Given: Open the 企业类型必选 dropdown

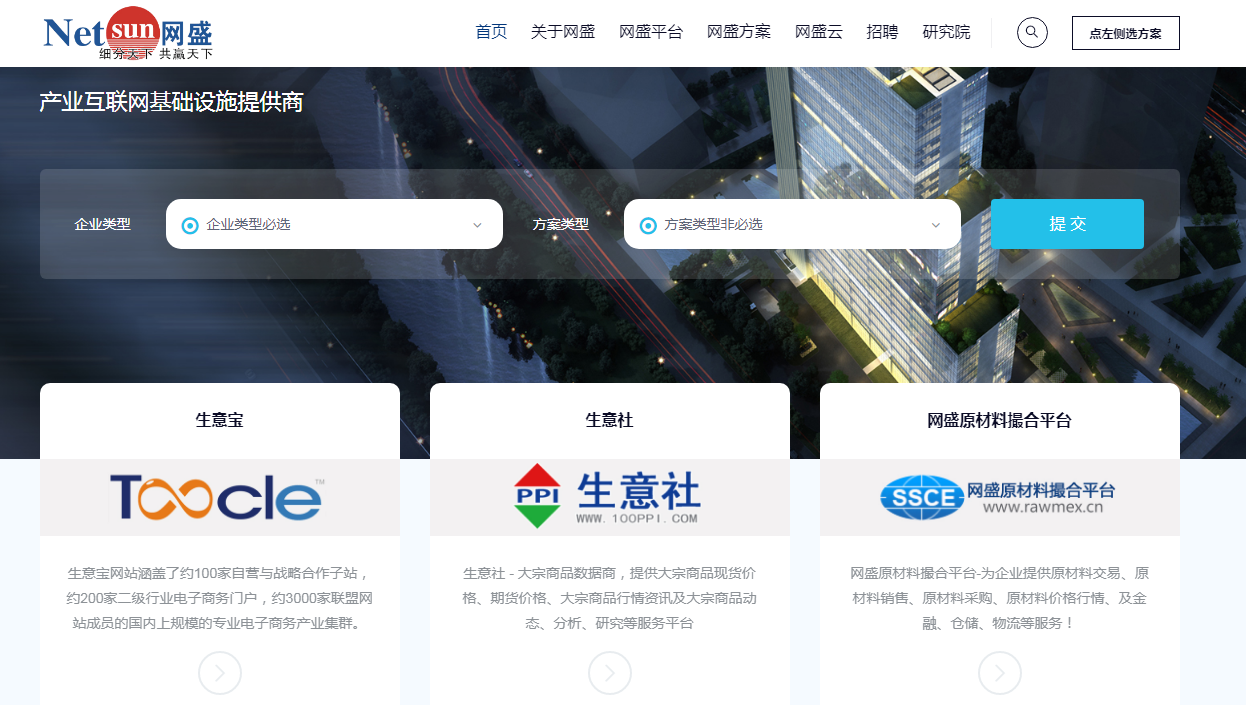Looking at the screenshot, I should click(333, 224).
